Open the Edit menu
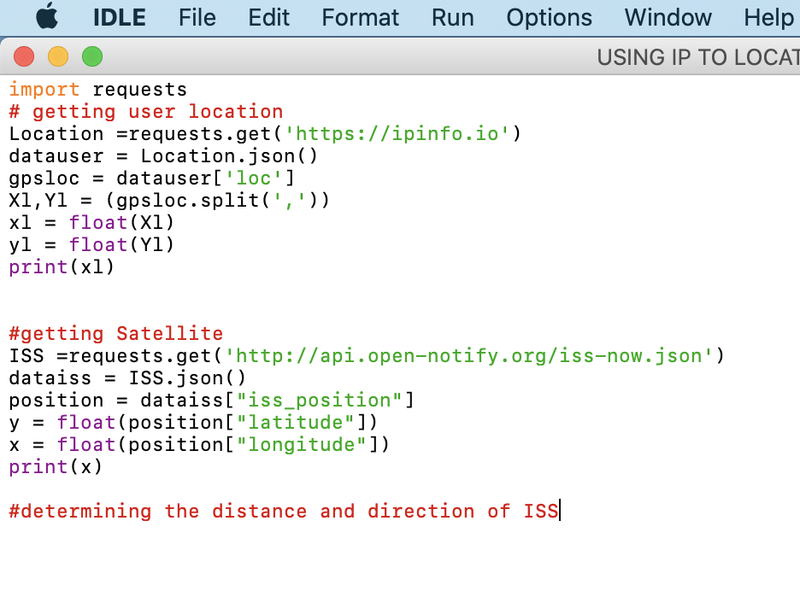This screenshot has height=591, width=800. point(268,17)
